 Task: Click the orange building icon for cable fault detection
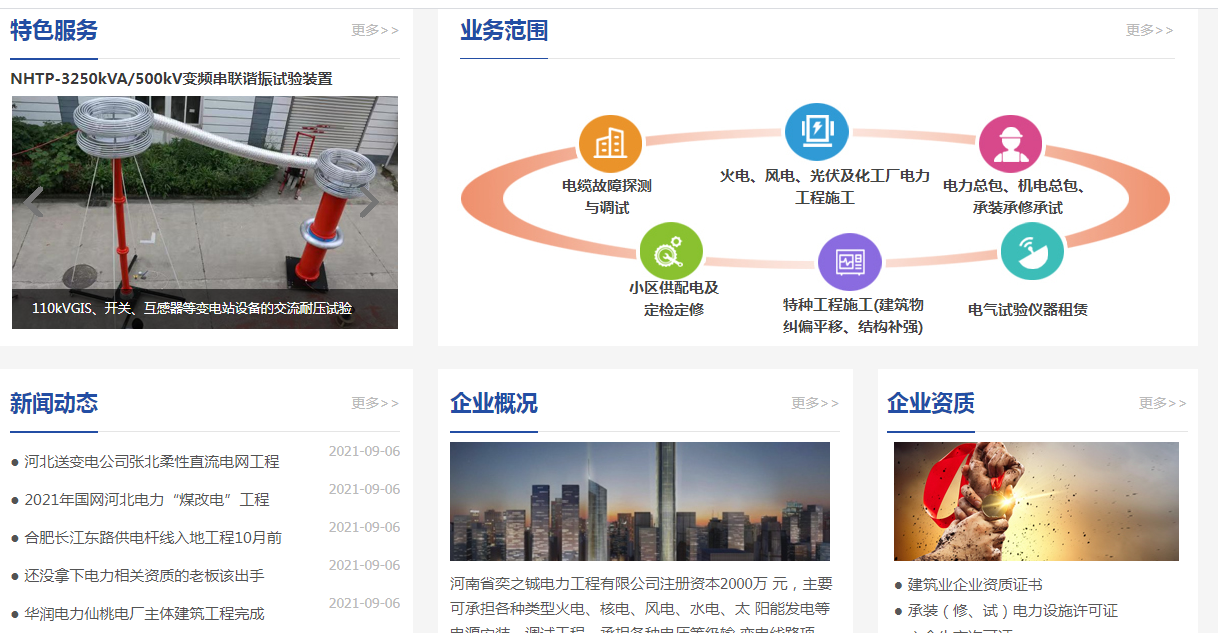click(610, 144)
